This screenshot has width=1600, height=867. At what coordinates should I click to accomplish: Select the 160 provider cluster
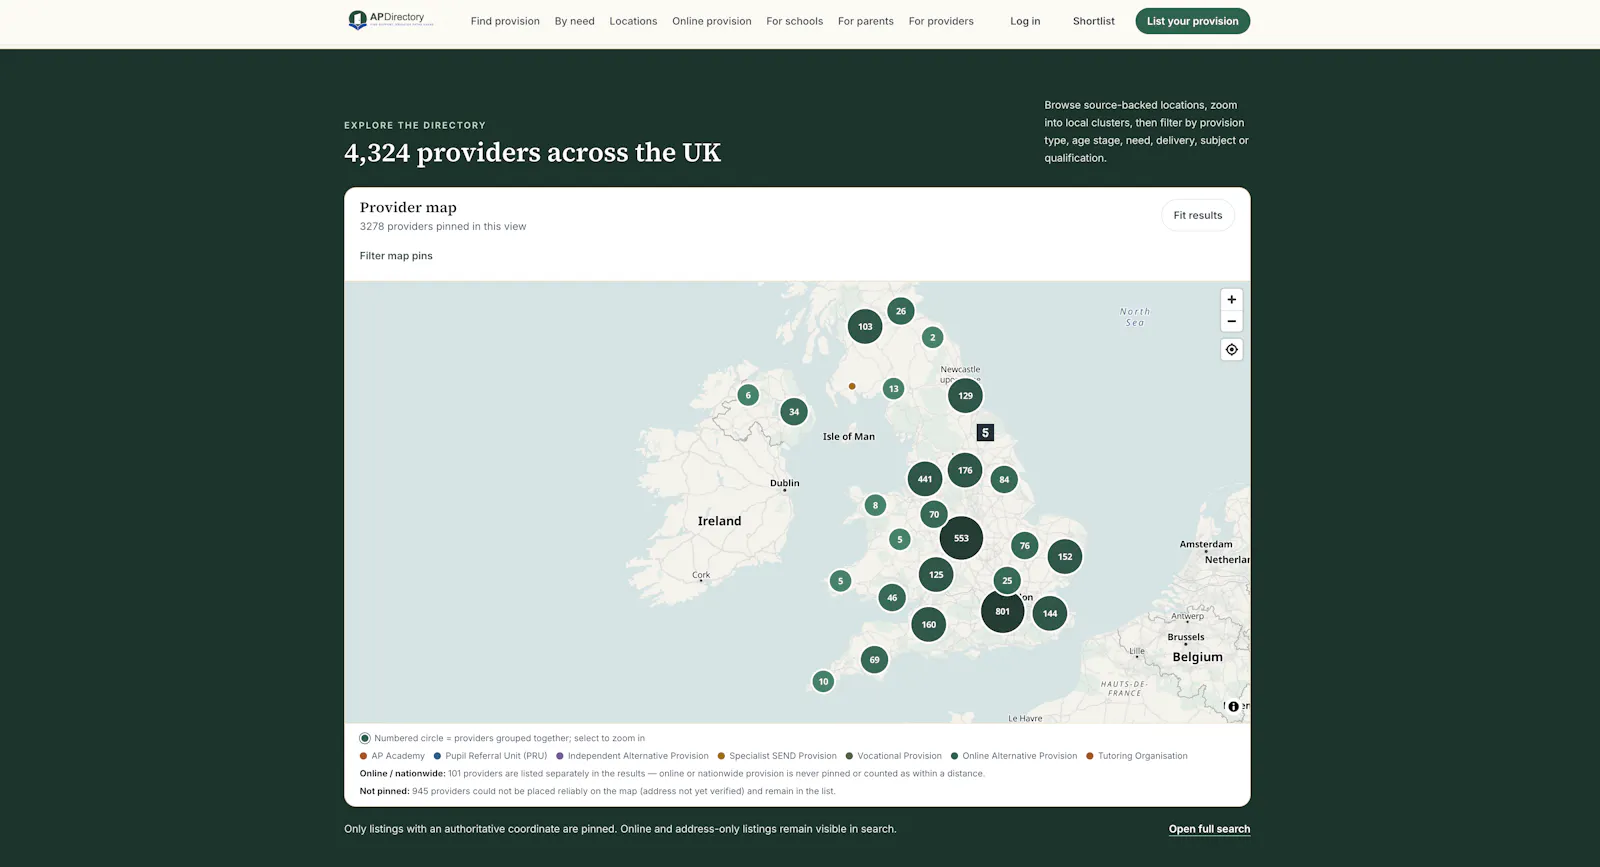pyautogui.click(x=929, y=624)
